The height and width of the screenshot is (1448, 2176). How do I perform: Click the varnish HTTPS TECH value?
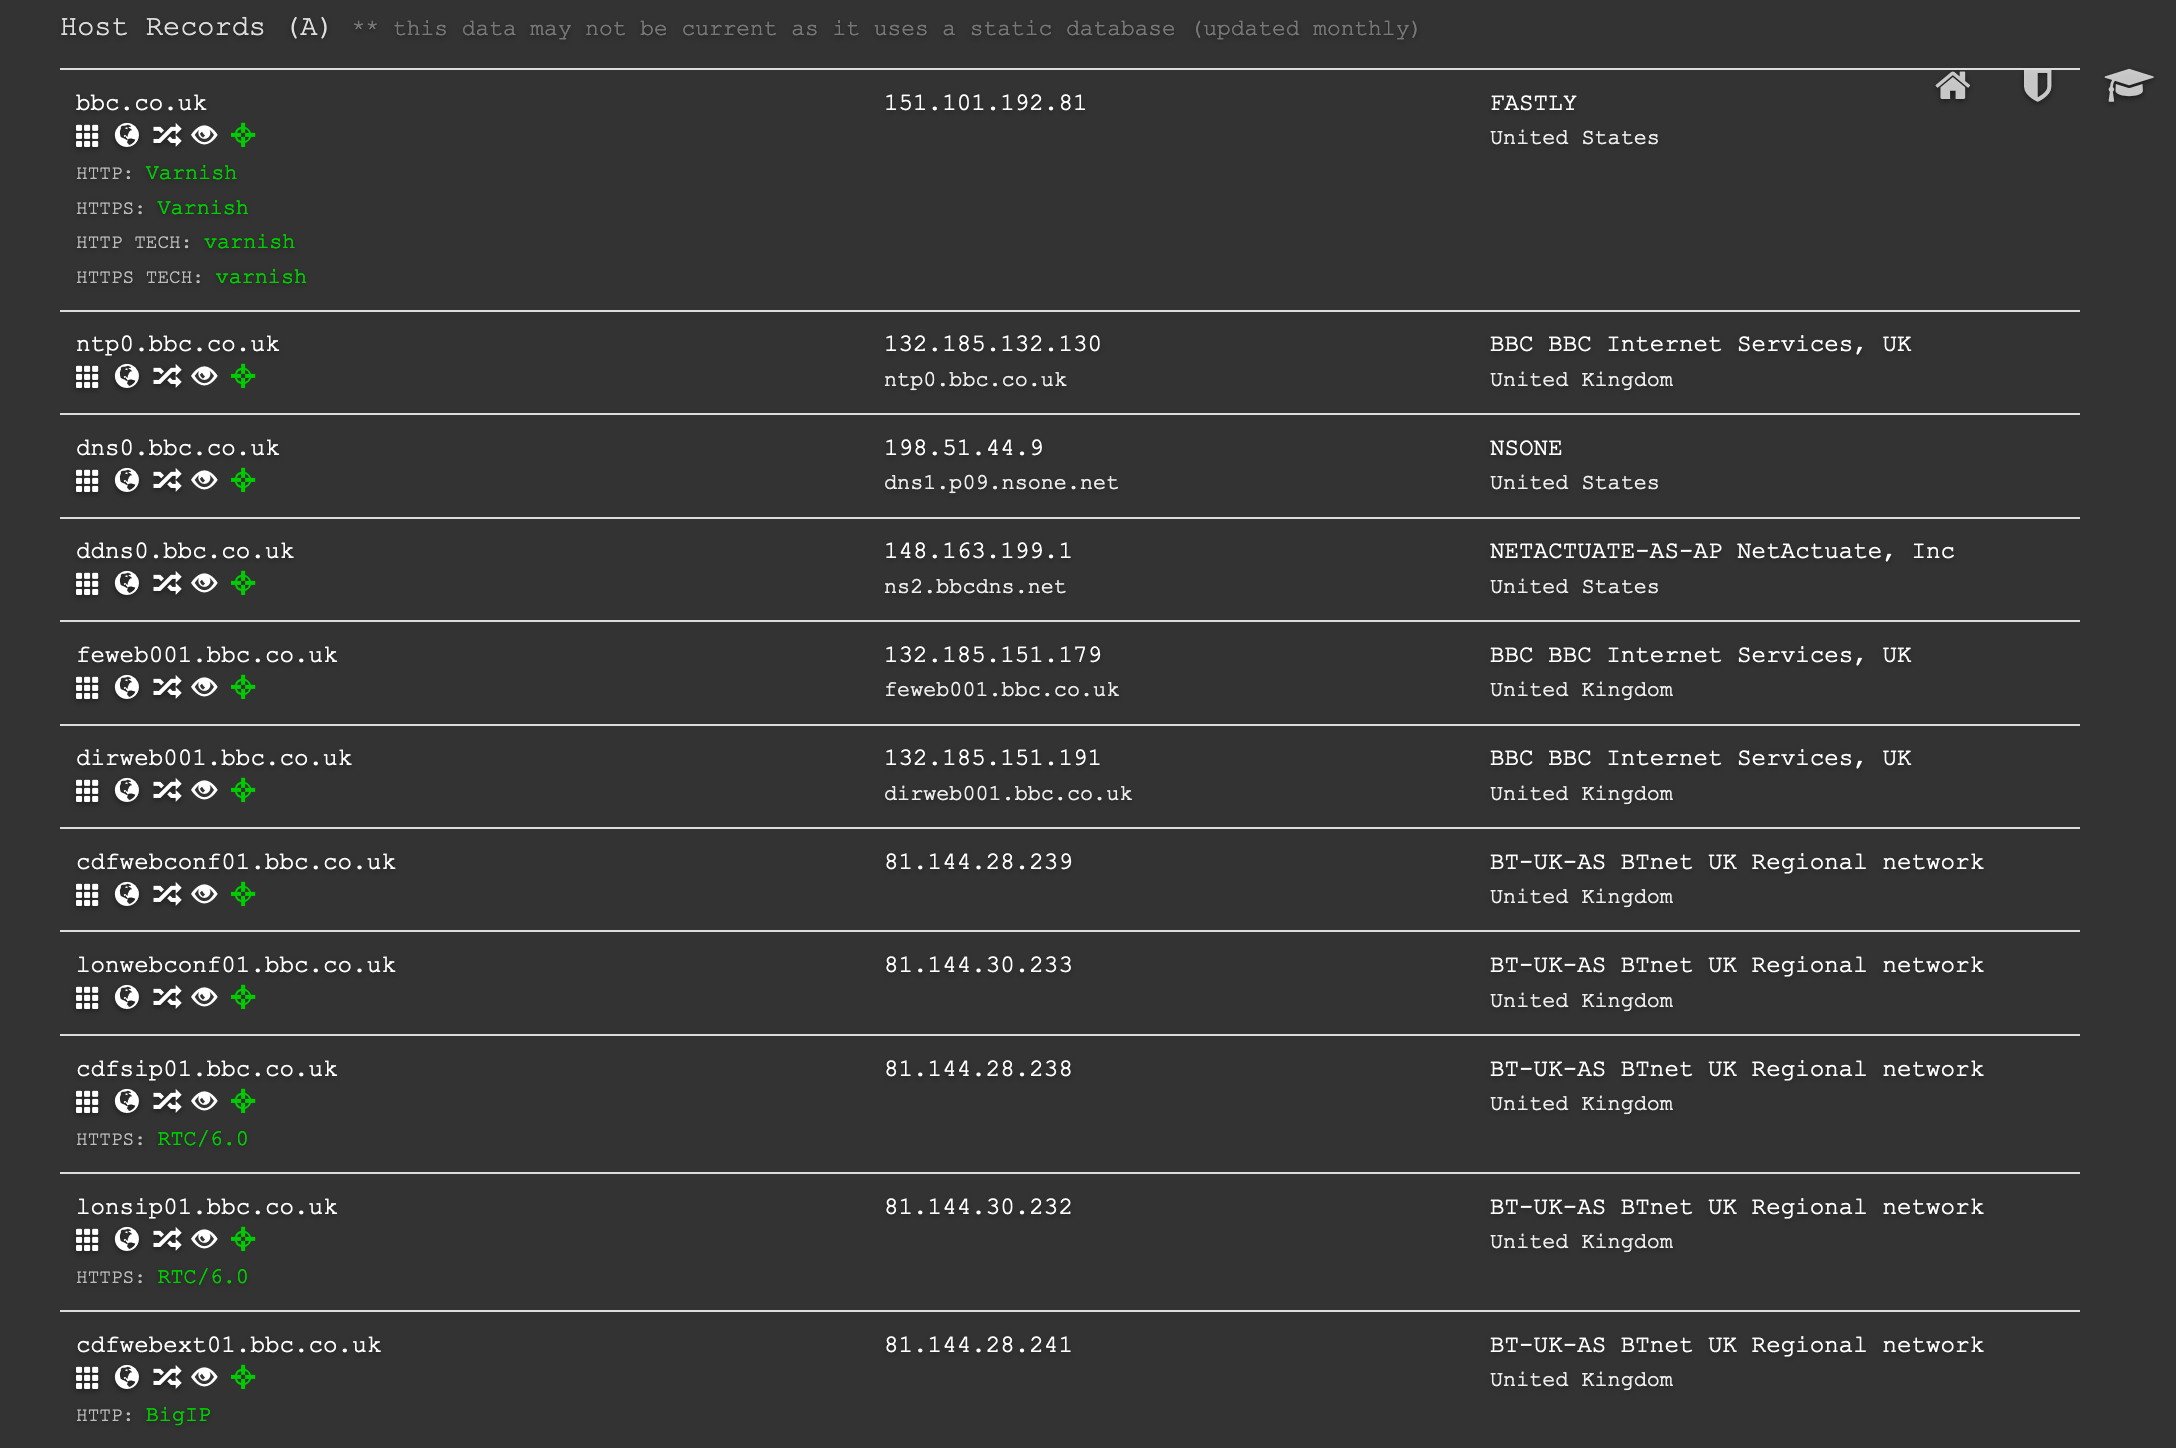(261, 276)
